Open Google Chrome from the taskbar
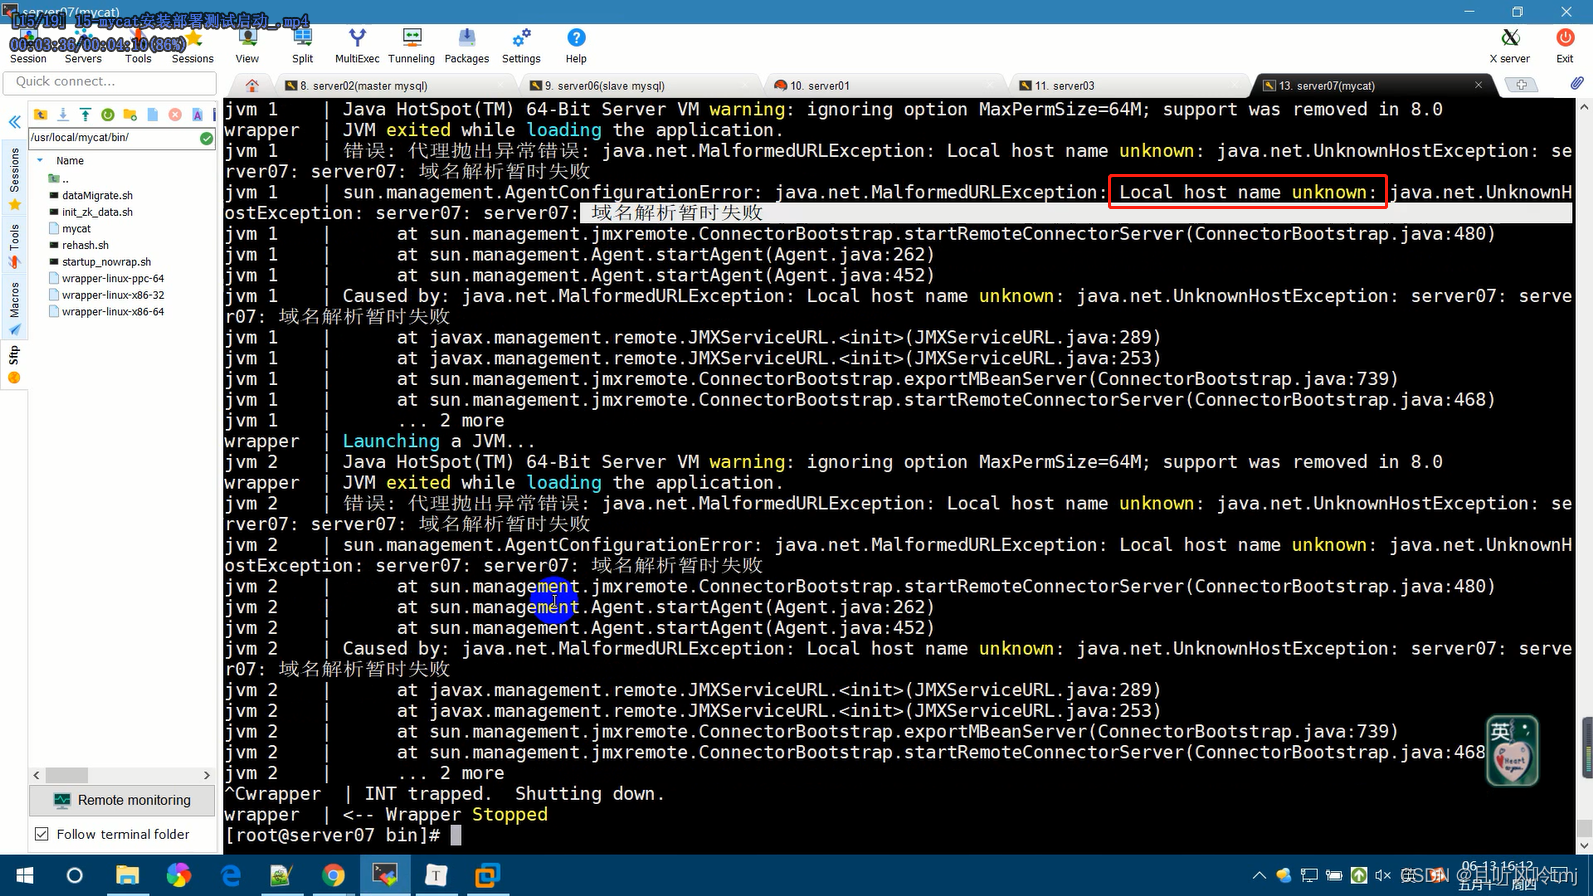The height and width of the screenshot is (896, 1593). coord(333,875)
